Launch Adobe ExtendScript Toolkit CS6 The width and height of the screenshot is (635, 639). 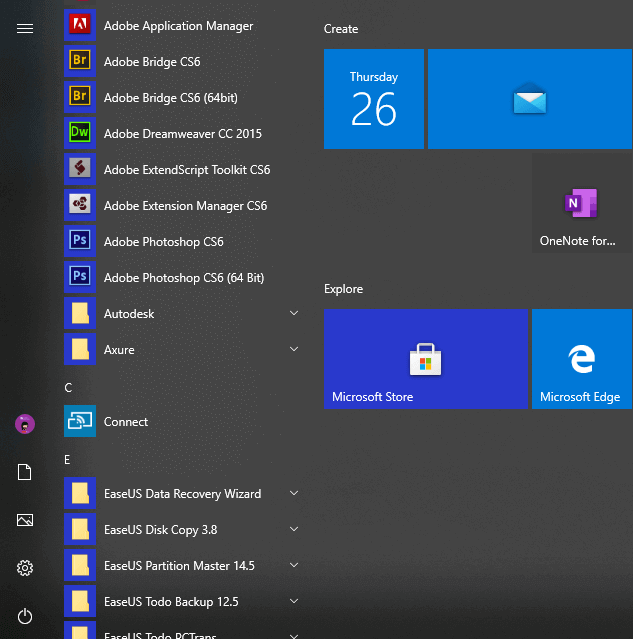[x=186, y=170]
